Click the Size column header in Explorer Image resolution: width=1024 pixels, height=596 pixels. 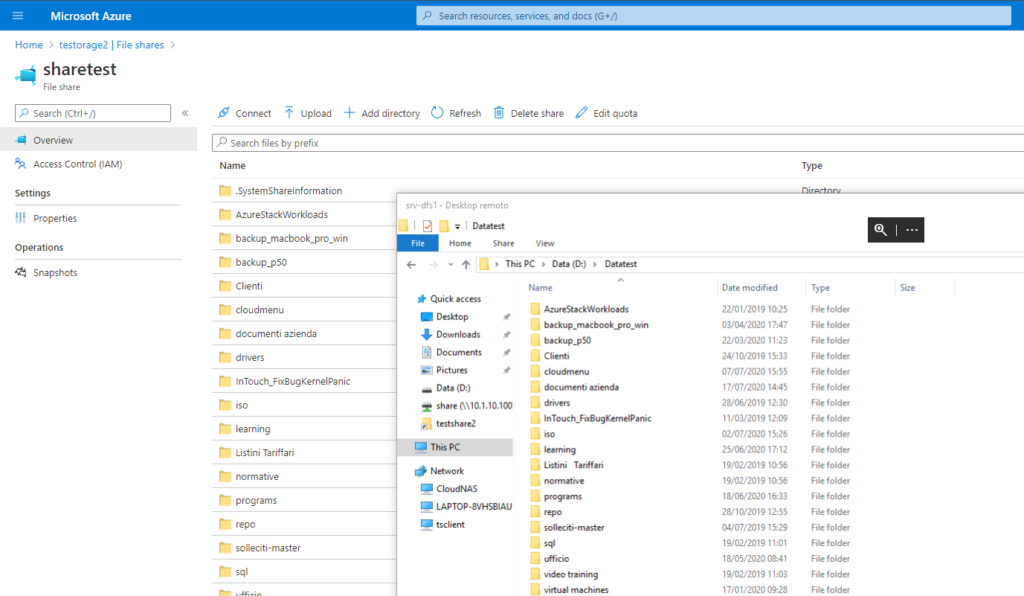pyautogui.click(x=907, y=287)
